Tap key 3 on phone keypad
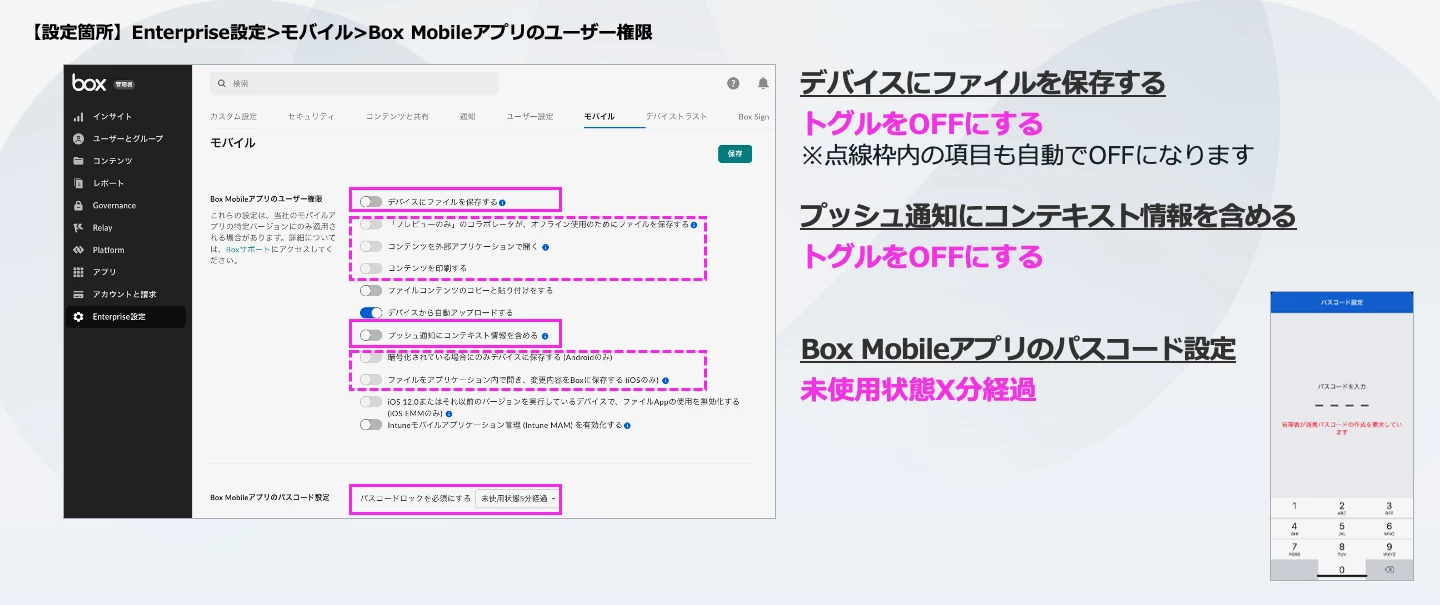The height and width of the screenshot is (605, 1440). tap(1388, 508)
